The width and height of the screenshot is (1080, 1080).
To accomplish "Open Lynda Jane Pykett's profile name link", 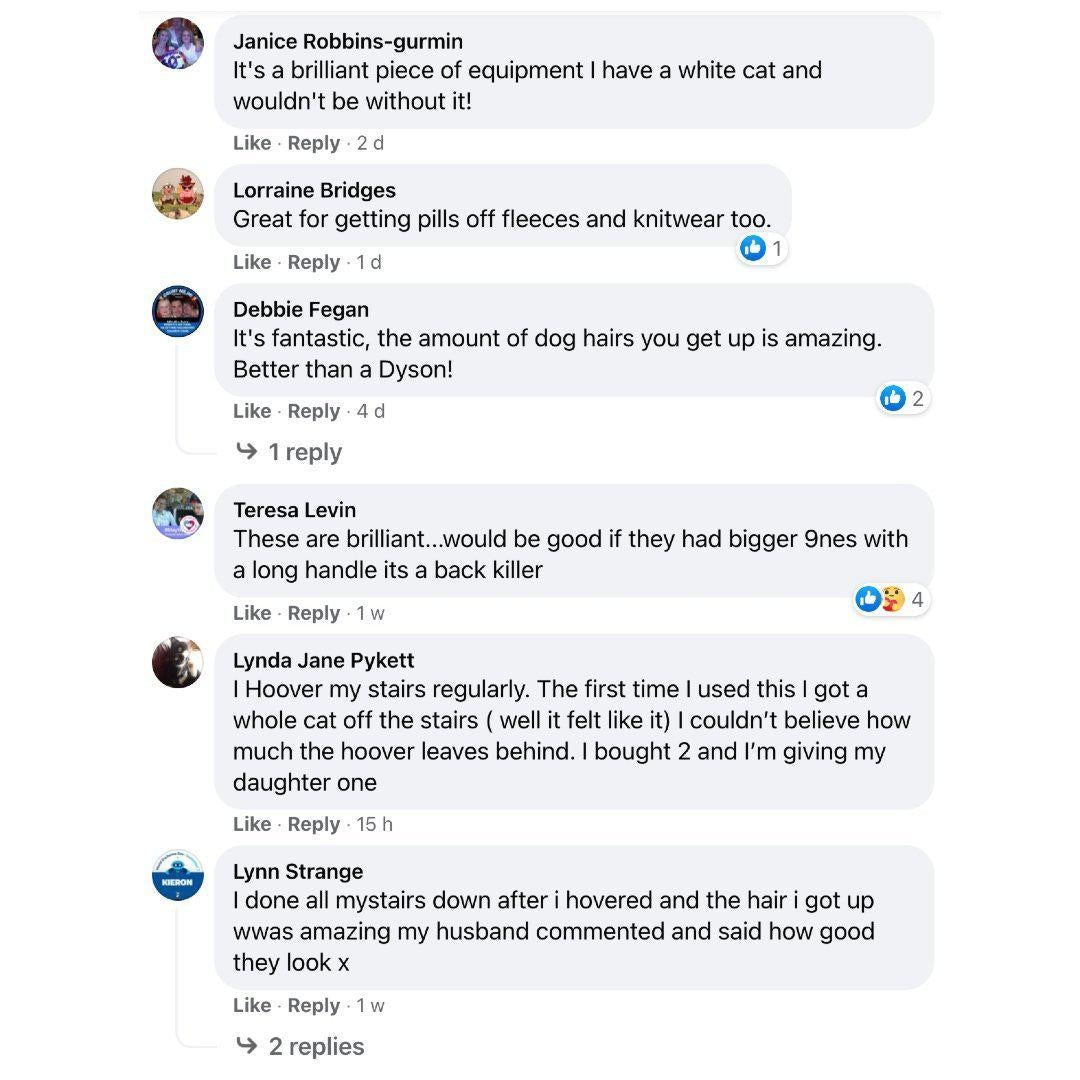I will point(323,660).
